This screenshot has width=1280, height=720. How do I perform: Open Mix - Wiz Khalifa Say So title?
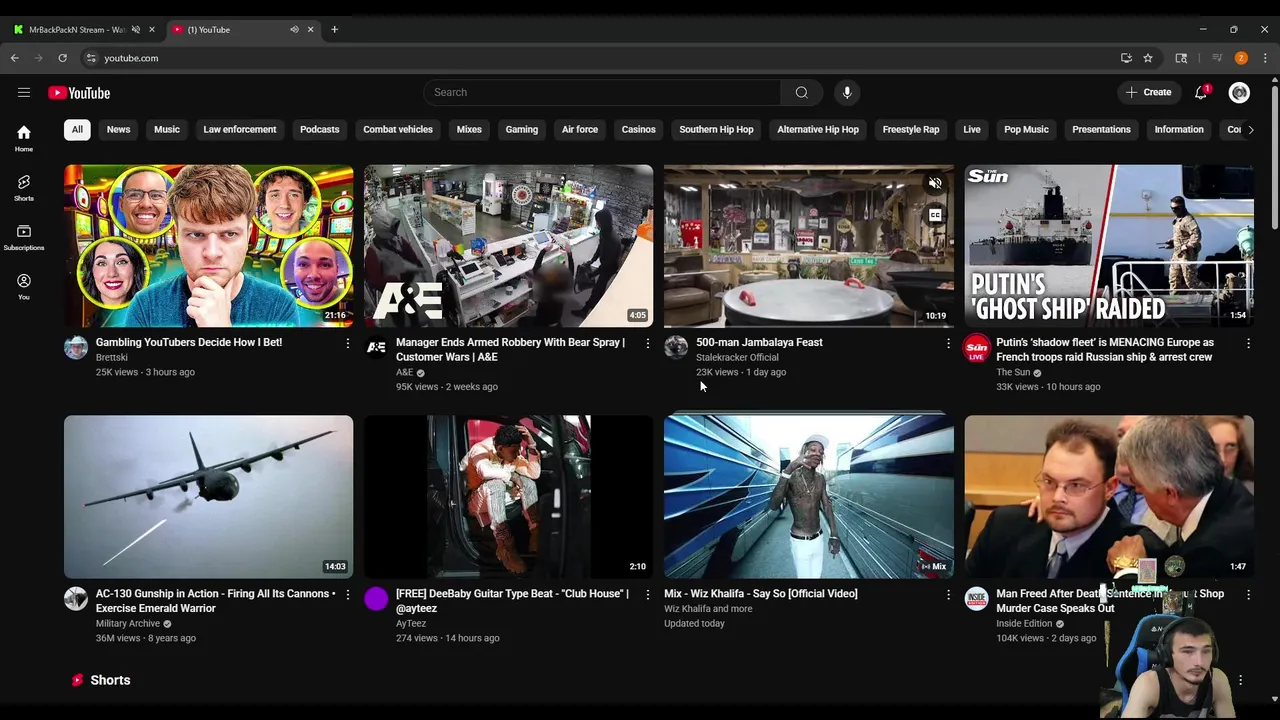760,593
